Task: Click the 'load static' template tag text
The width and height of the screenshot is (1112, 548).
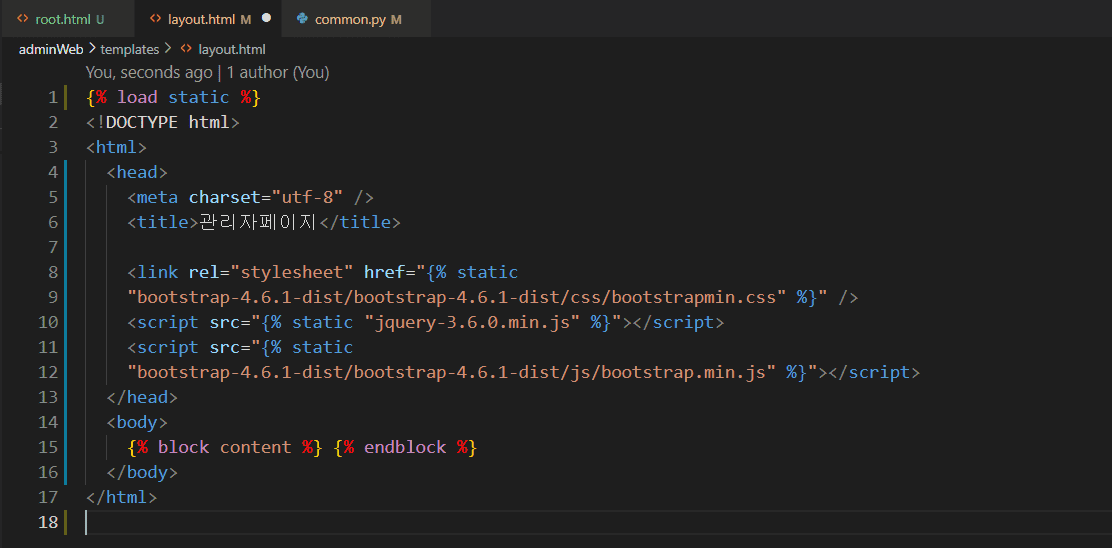Action: point(173,98)
